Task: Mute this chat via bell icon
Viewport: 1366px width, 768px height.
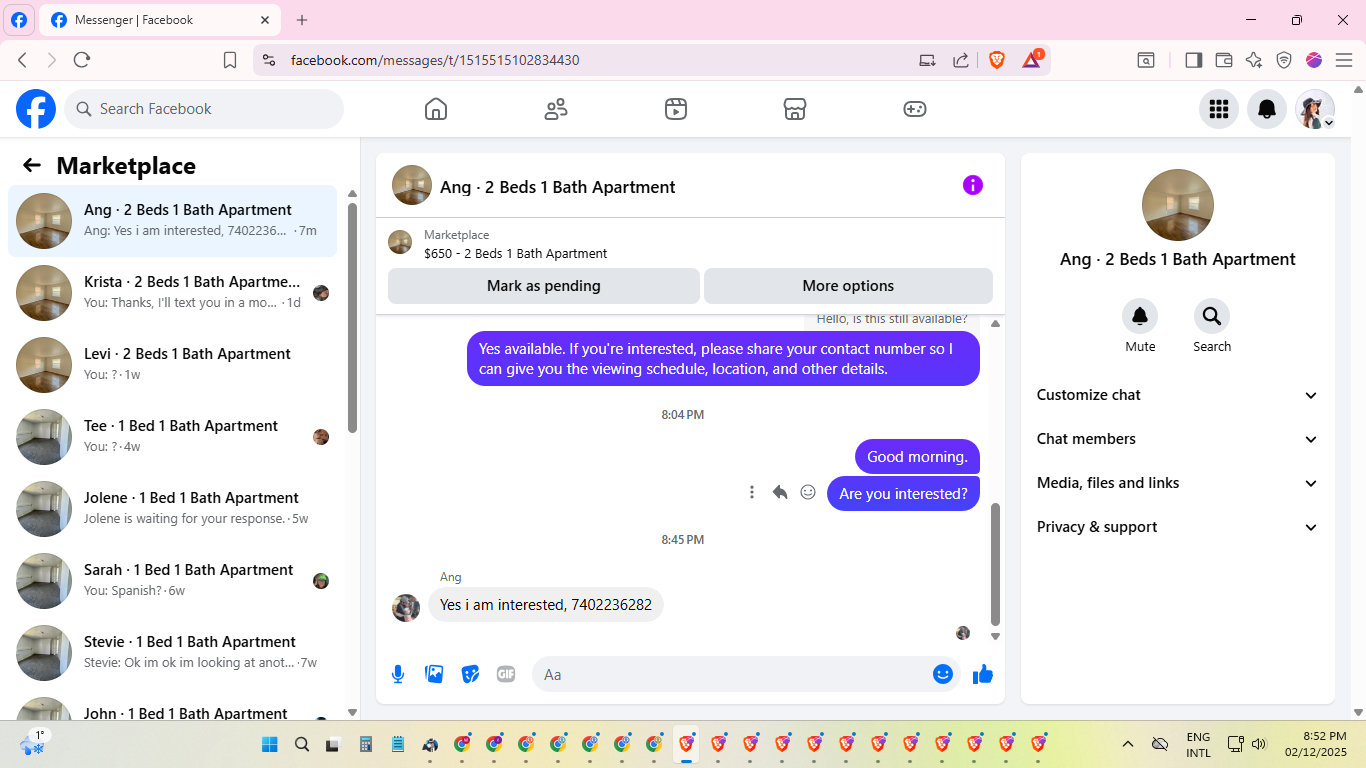Action: pos(1140,317)
